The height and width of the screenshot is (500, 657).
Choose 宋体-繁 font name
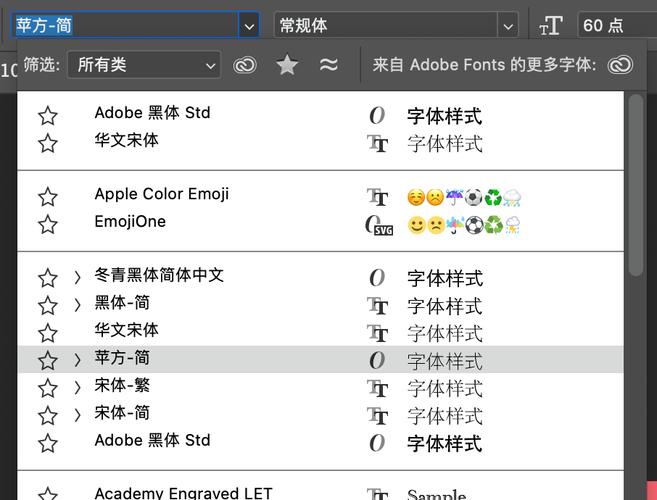[x=122, y=385]
